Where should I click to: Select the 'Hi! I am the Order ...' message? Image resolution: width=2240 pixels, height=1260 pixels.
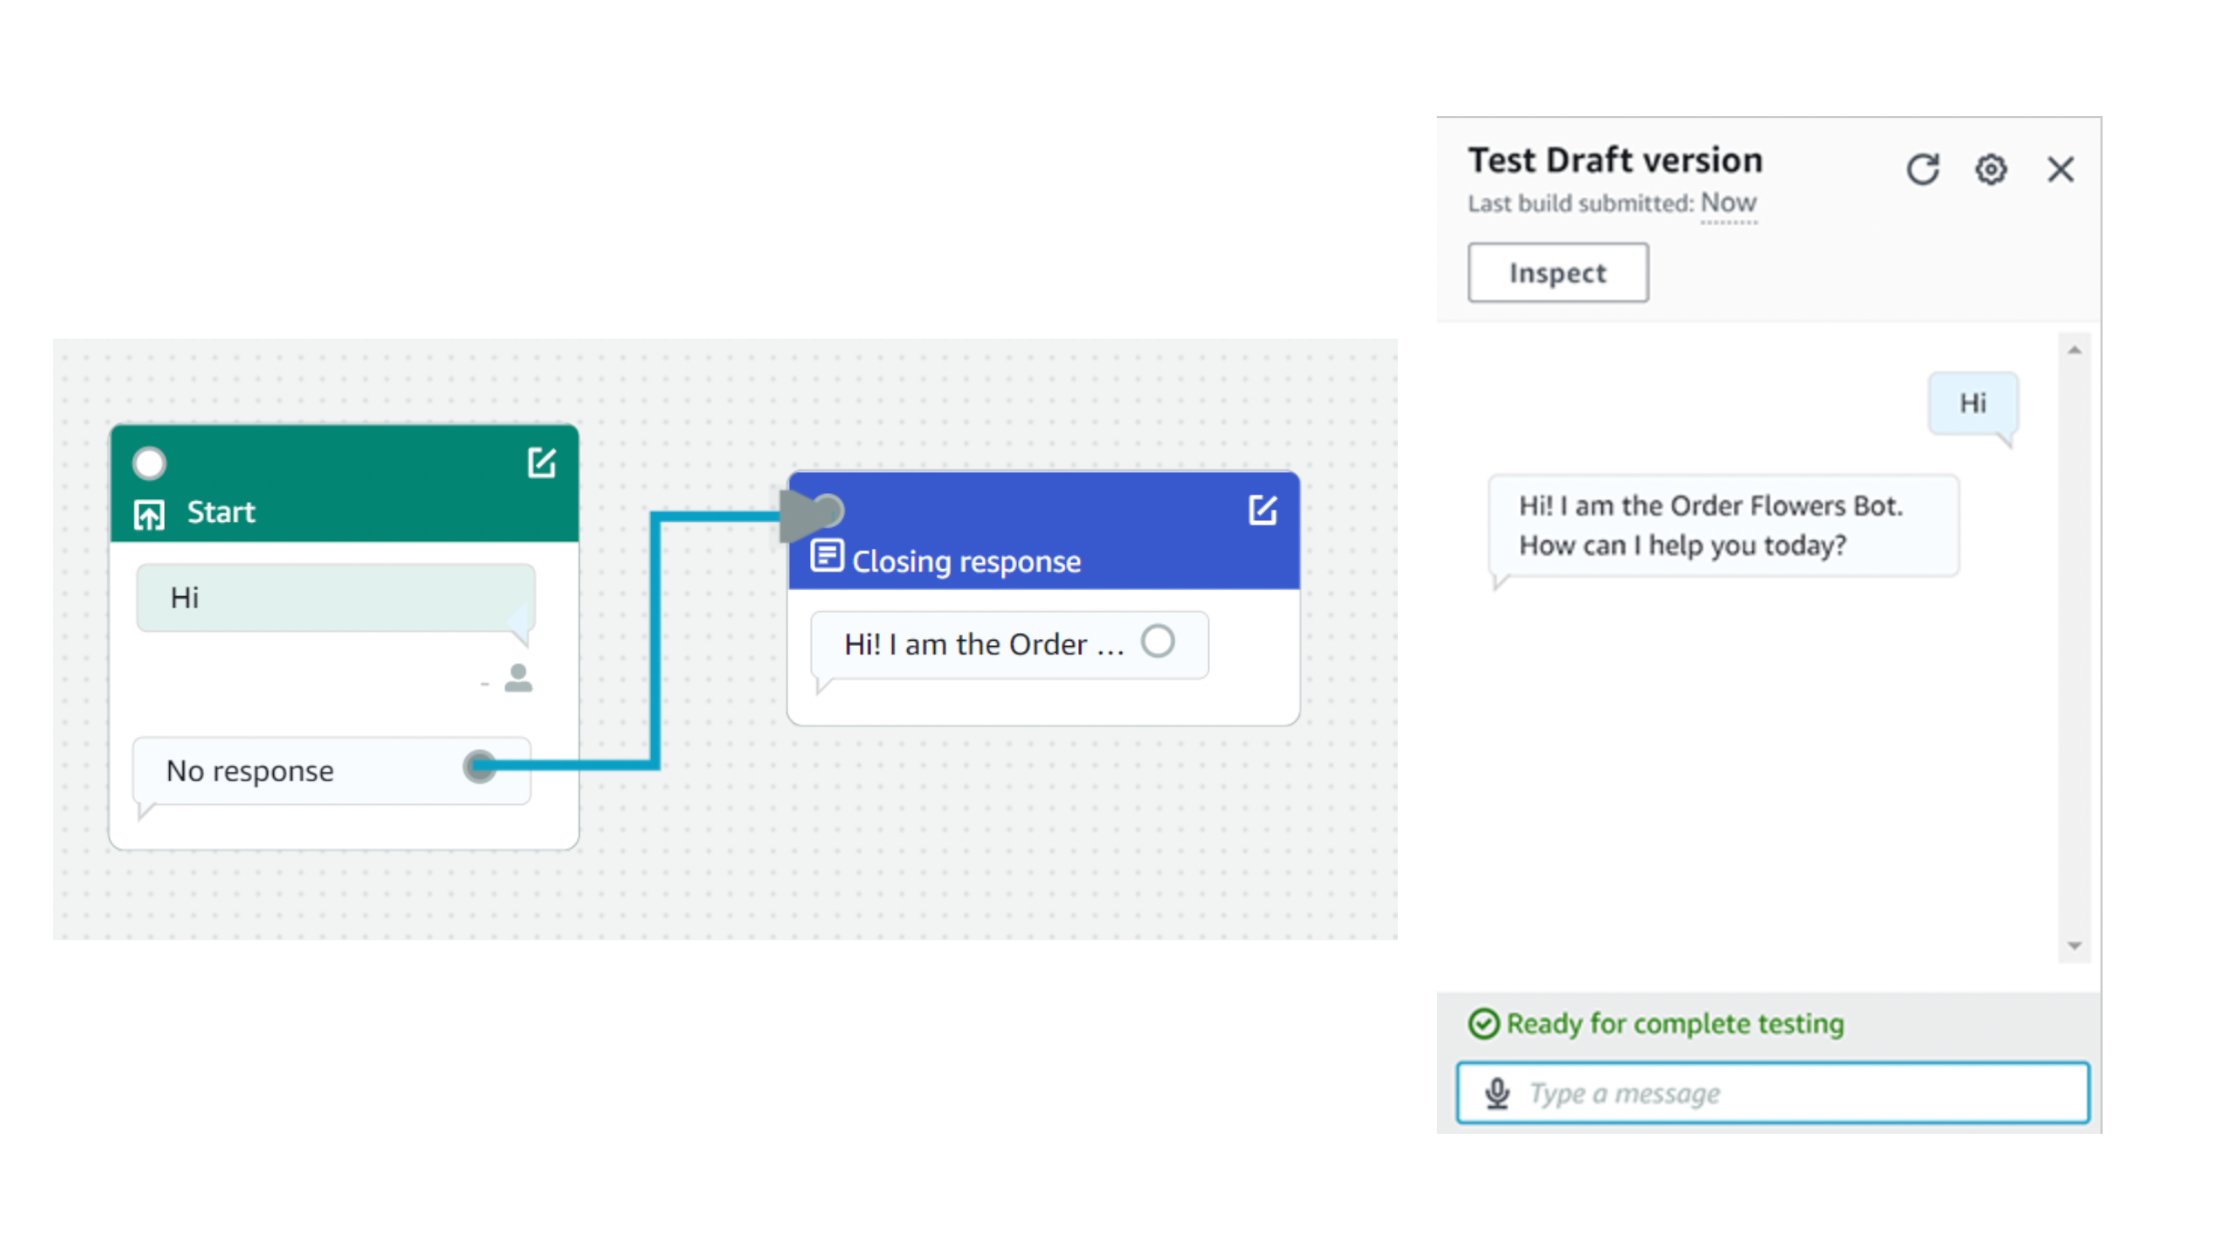[x=1010, y=645]
